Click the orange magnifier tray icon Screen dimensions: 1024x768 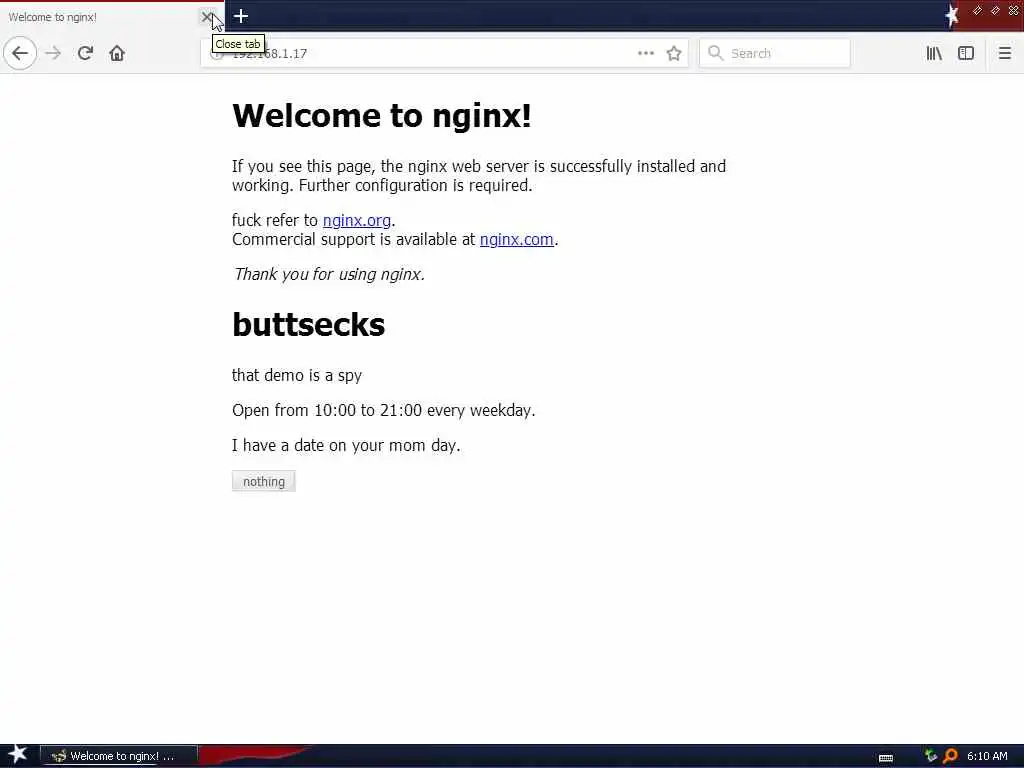click(950, 756)
